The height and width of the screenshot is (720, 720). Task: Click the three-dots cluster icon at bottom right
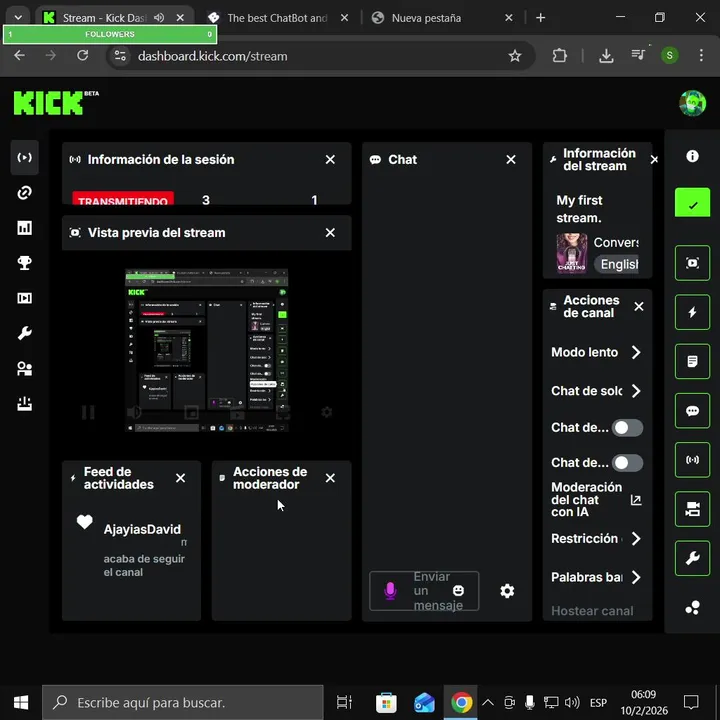[x=692, y=608]
